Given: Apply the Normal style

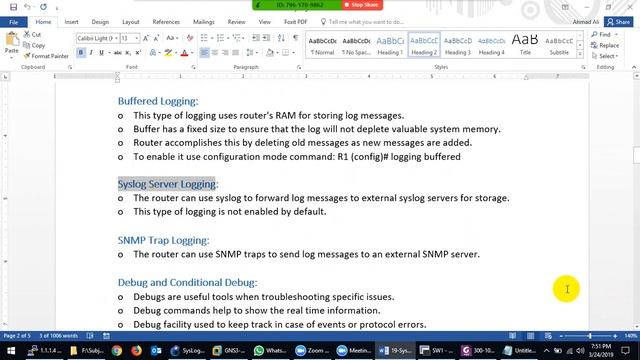Looking at the screenshot, I should [322, 45].
